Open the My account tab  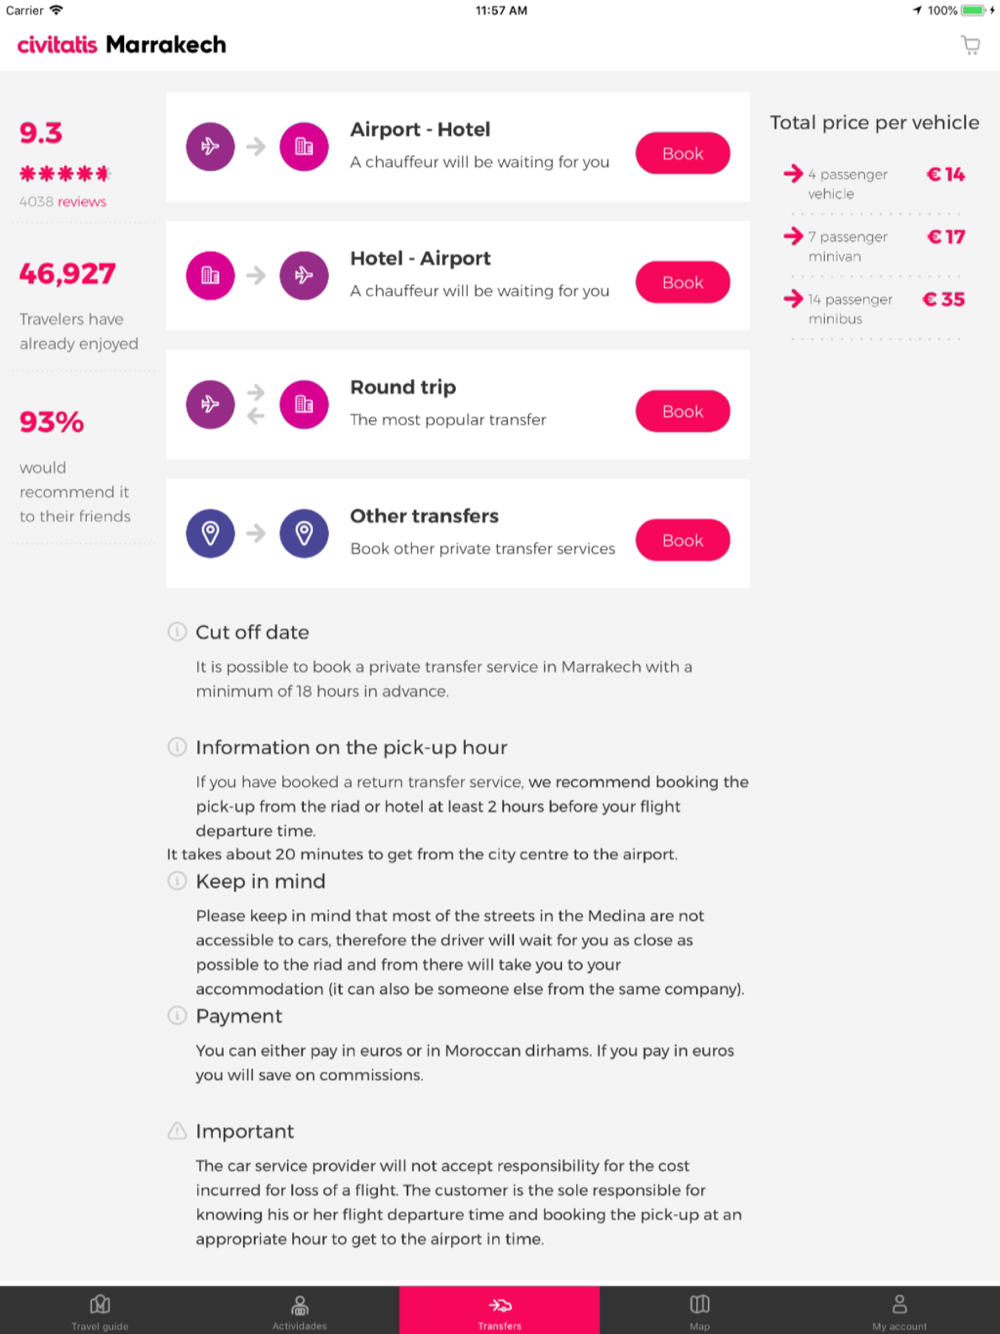(900, 1311)
